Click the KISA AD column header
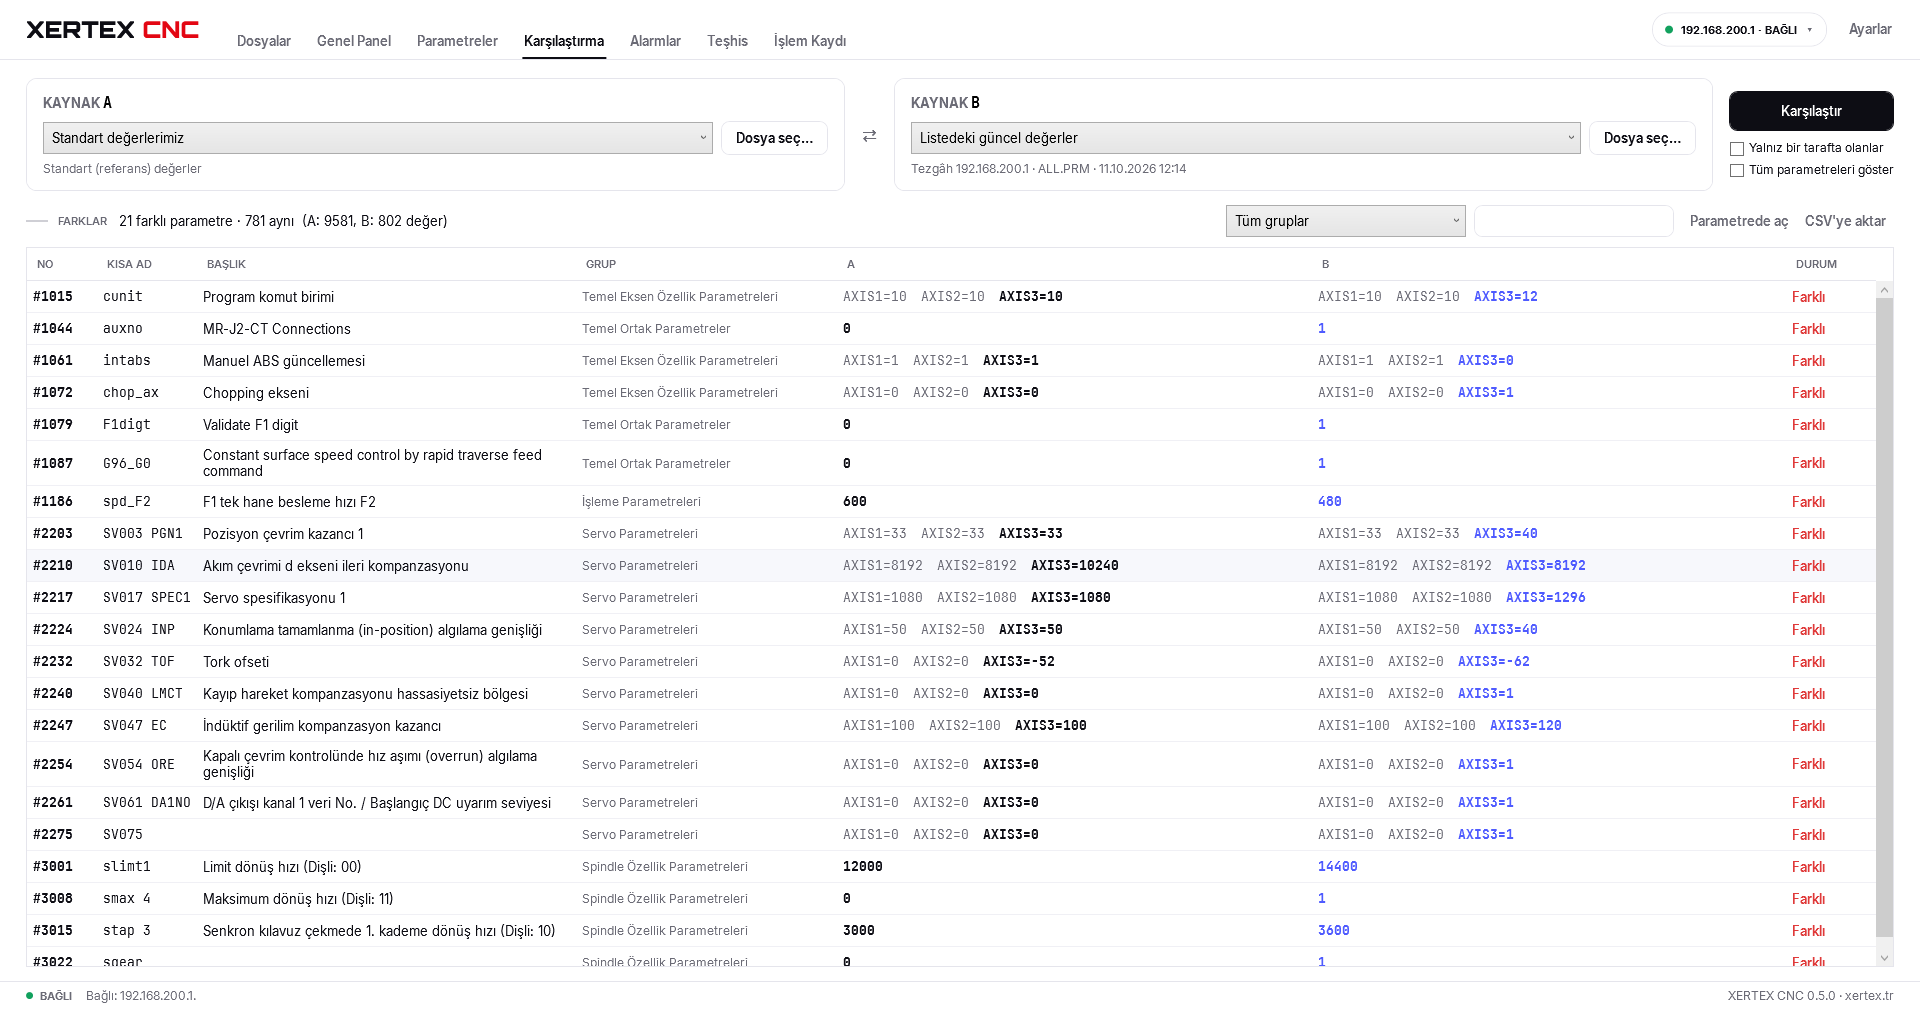Viewport: 1920px width, 1009px height. tap(129, 264)
